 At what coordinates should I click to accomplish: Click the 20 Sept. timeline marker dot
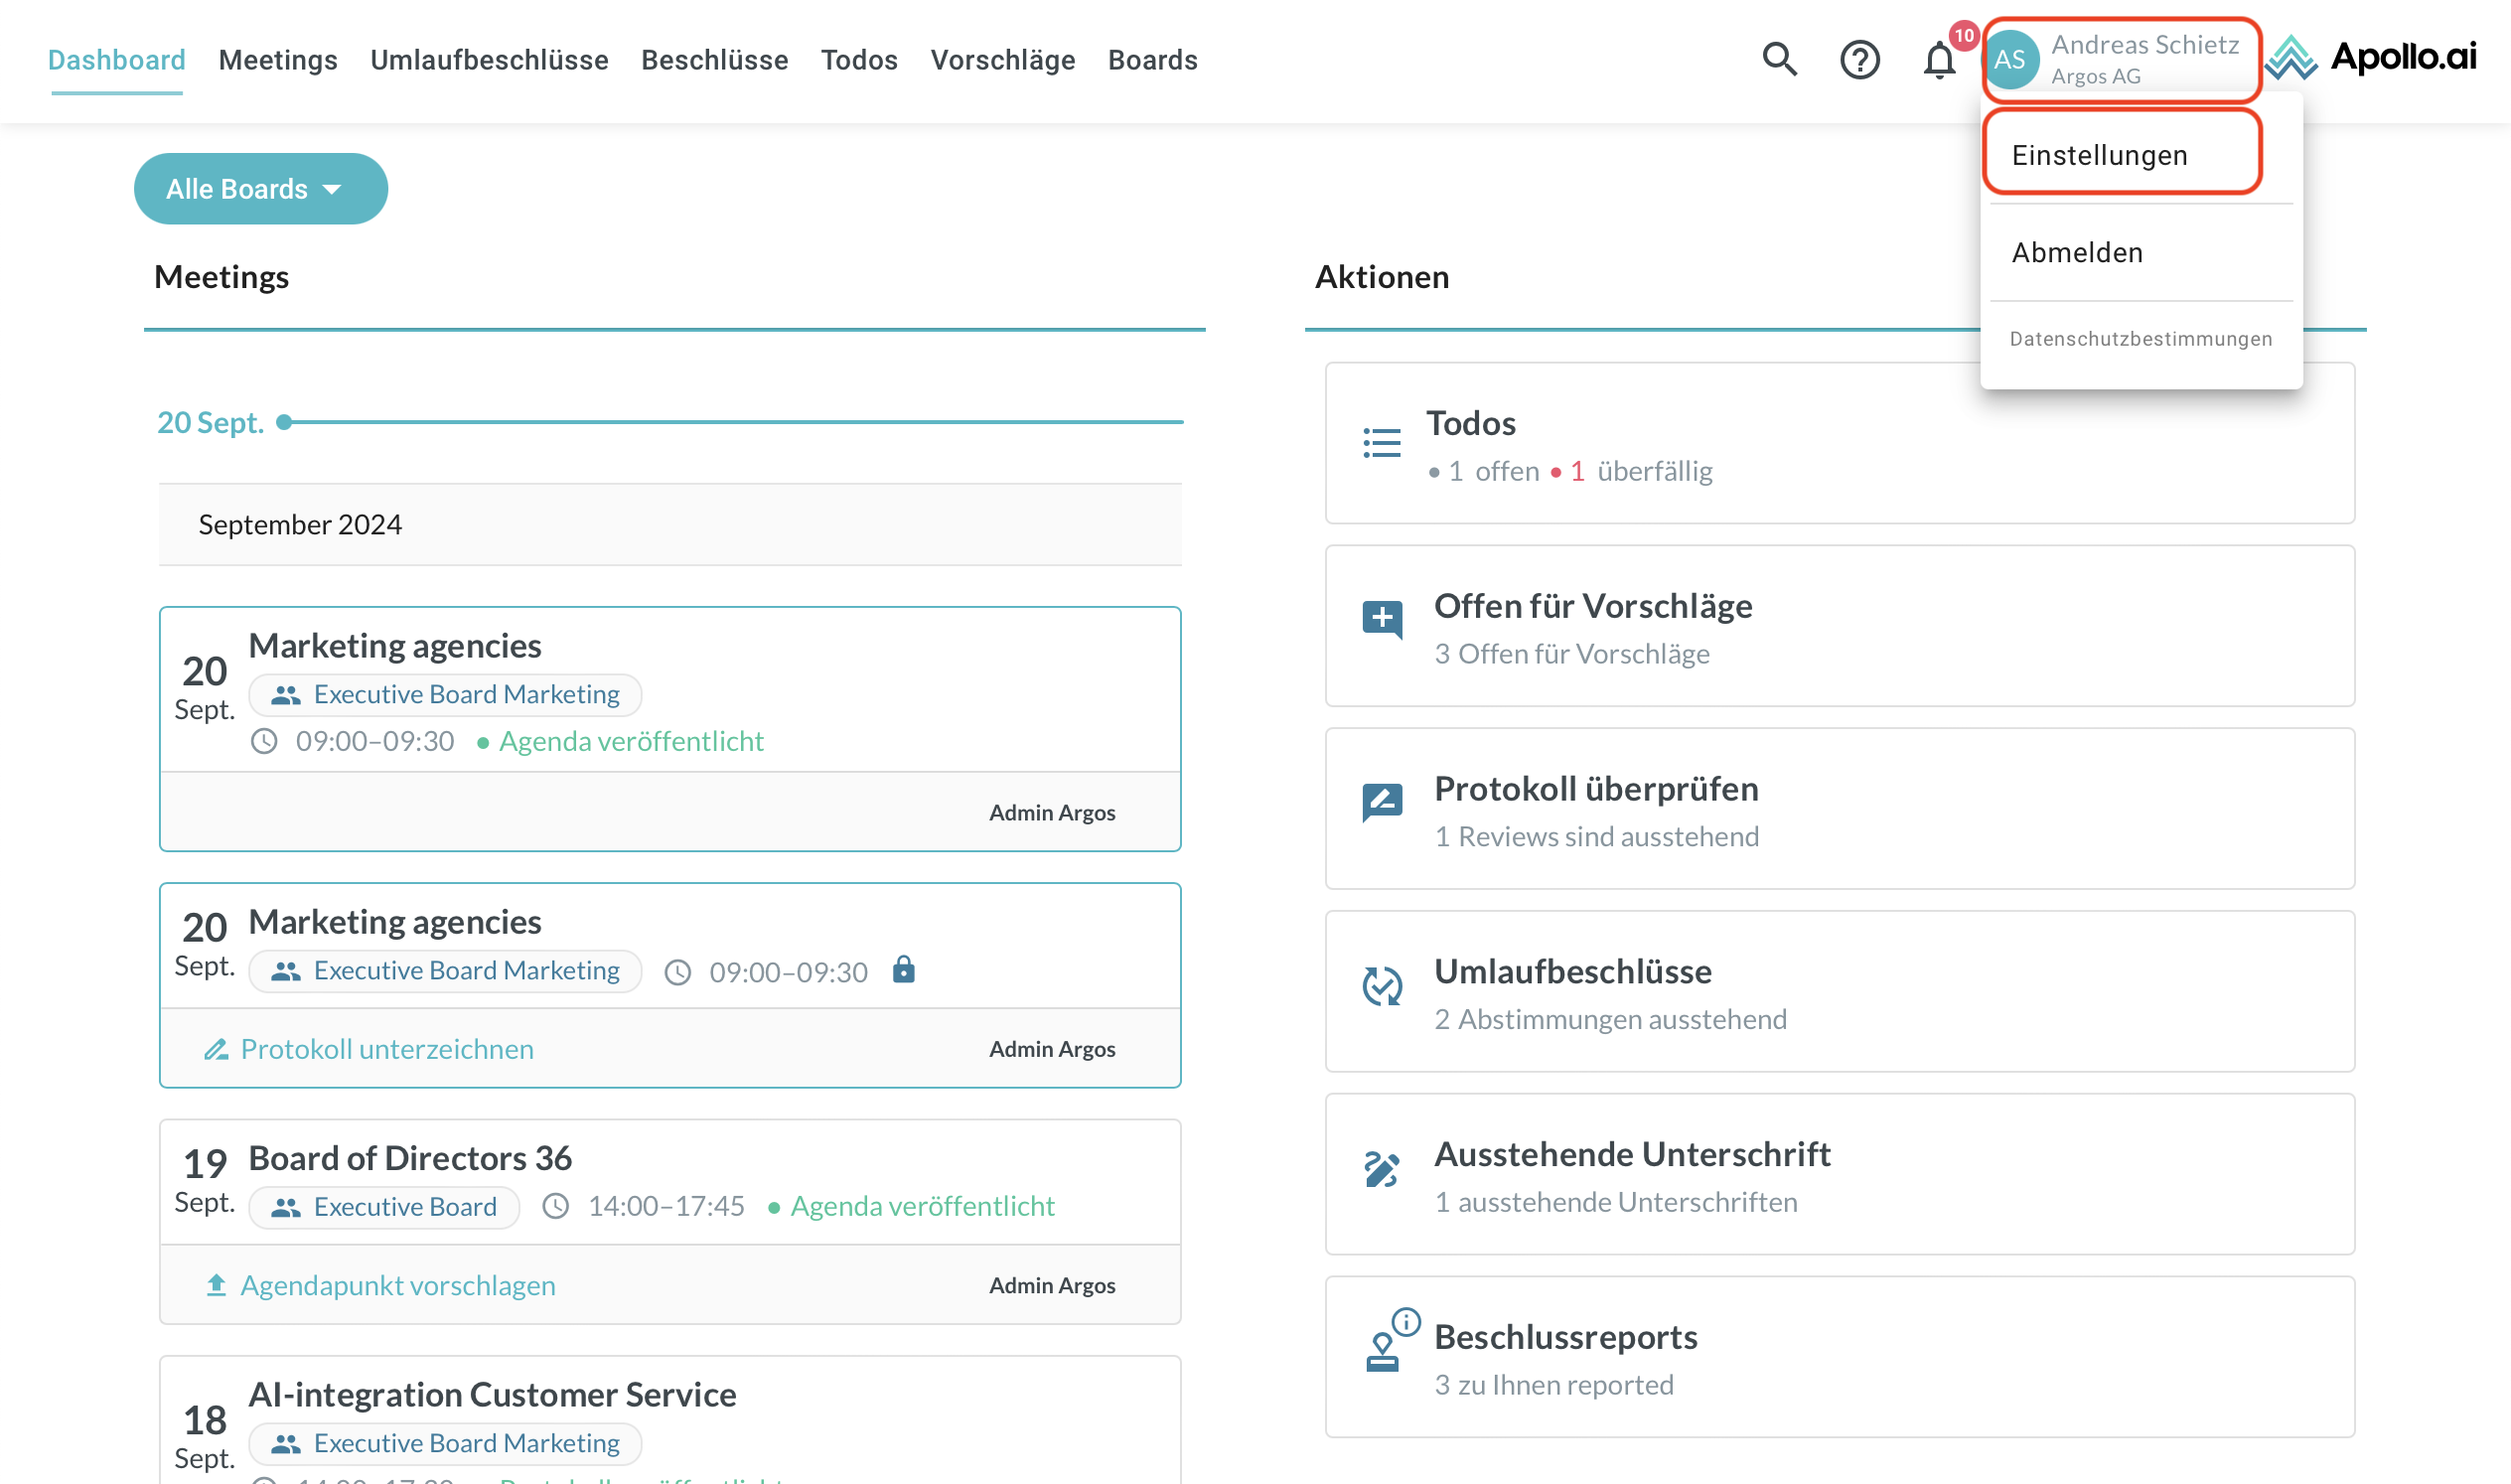[x=284, y=422]
